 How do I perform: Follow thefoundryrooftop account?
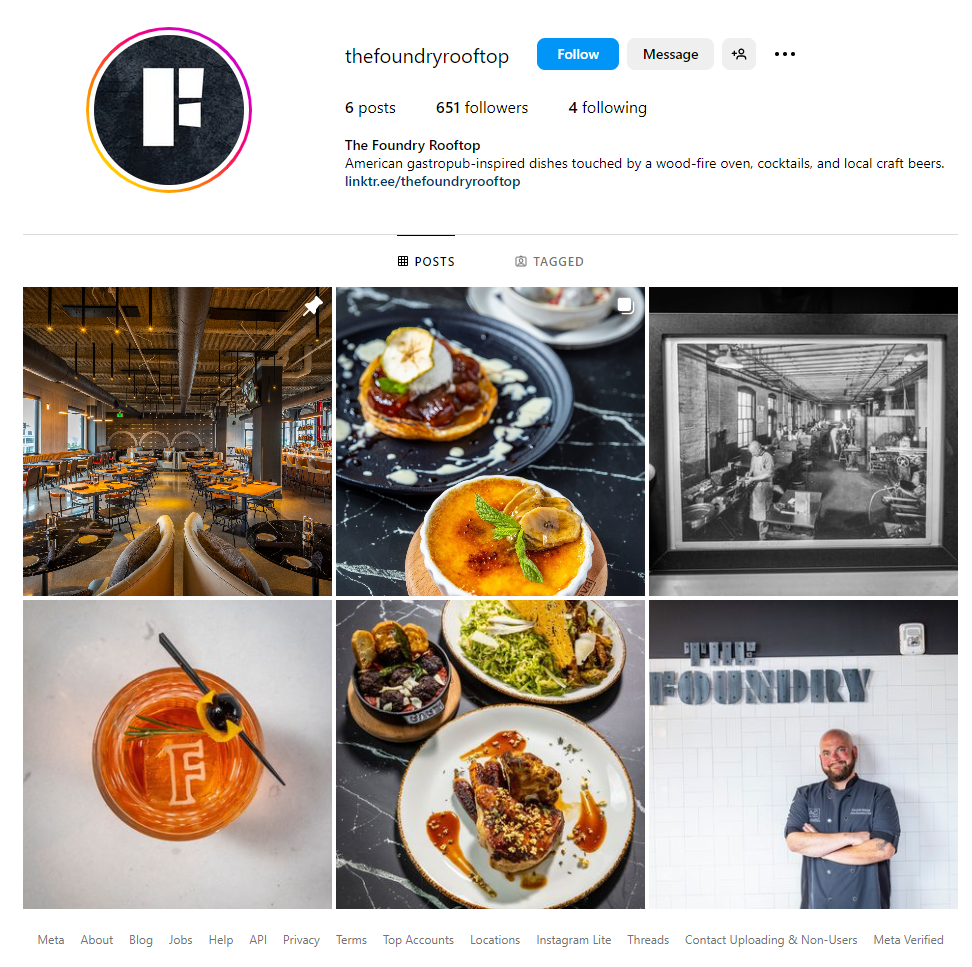tap(577, 54)
